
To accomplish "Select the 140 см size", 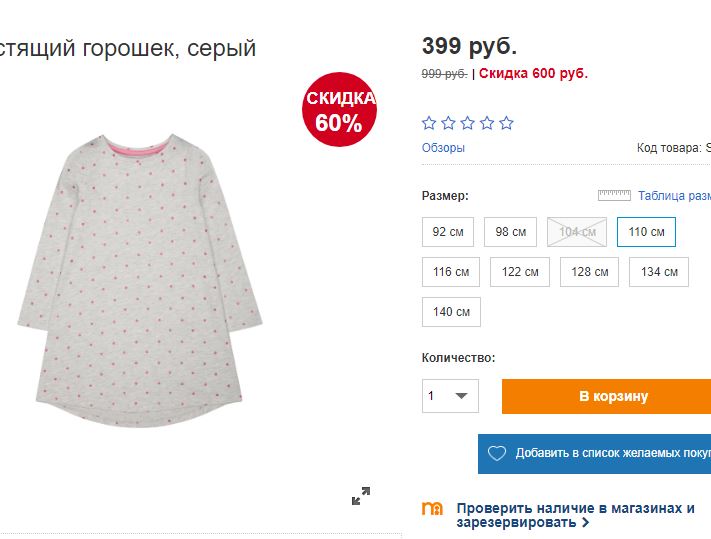I will point(451,312).
